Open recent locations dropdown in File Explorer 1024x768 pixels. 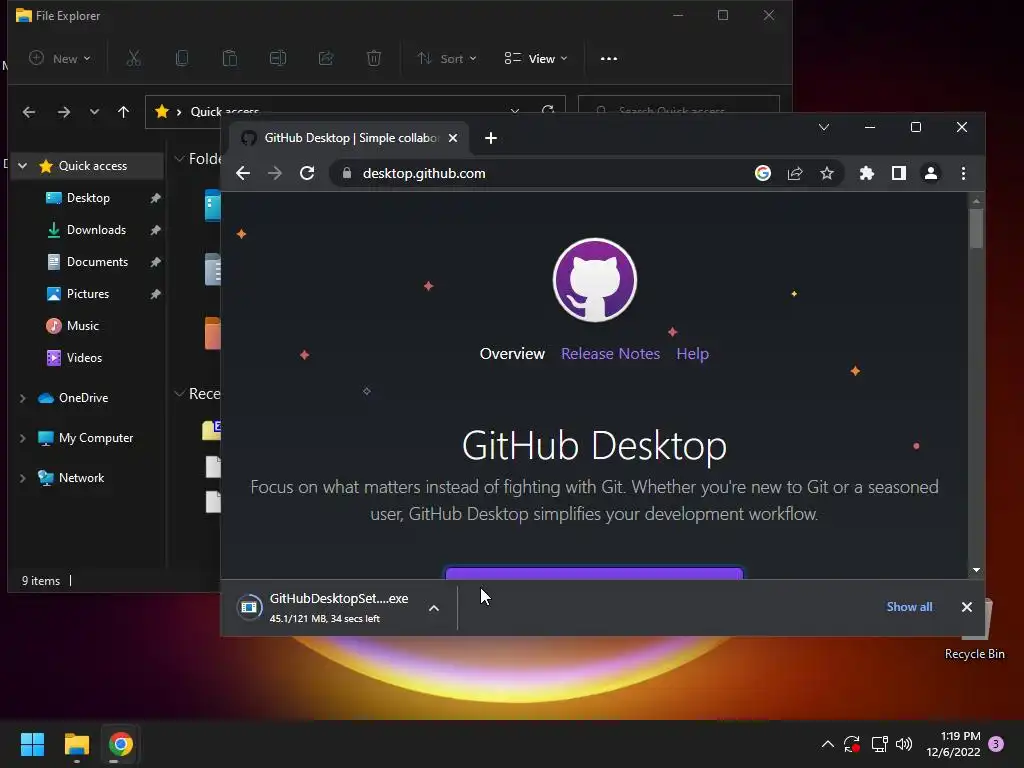click(94, 112)
